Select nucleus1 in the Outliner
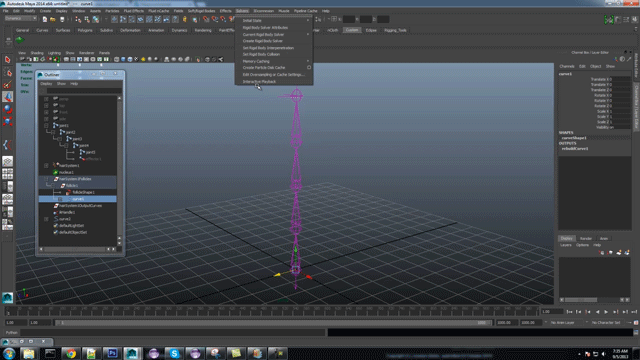Image resolution: width=640 pixels, height=360 pixels. [x=66, y=172]
